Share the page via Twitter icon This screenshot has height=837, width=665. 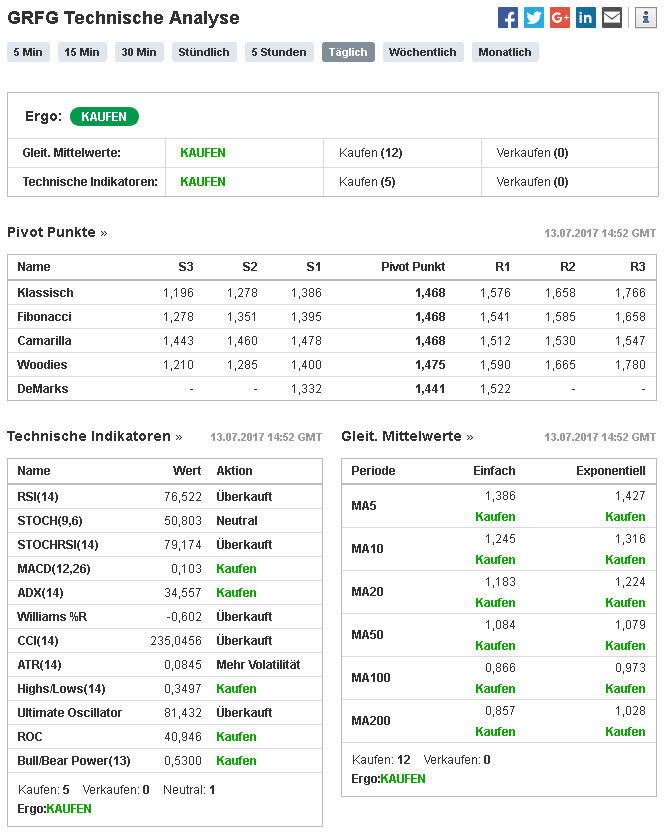coord(534,17)
